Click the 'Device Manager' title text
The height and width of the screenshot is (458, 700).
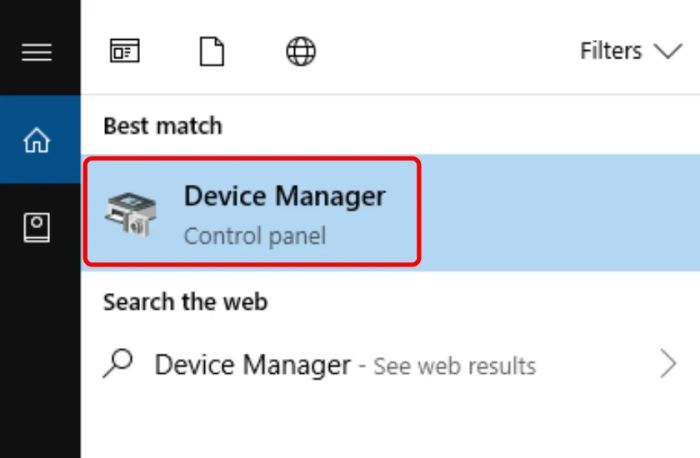[285, 196]
